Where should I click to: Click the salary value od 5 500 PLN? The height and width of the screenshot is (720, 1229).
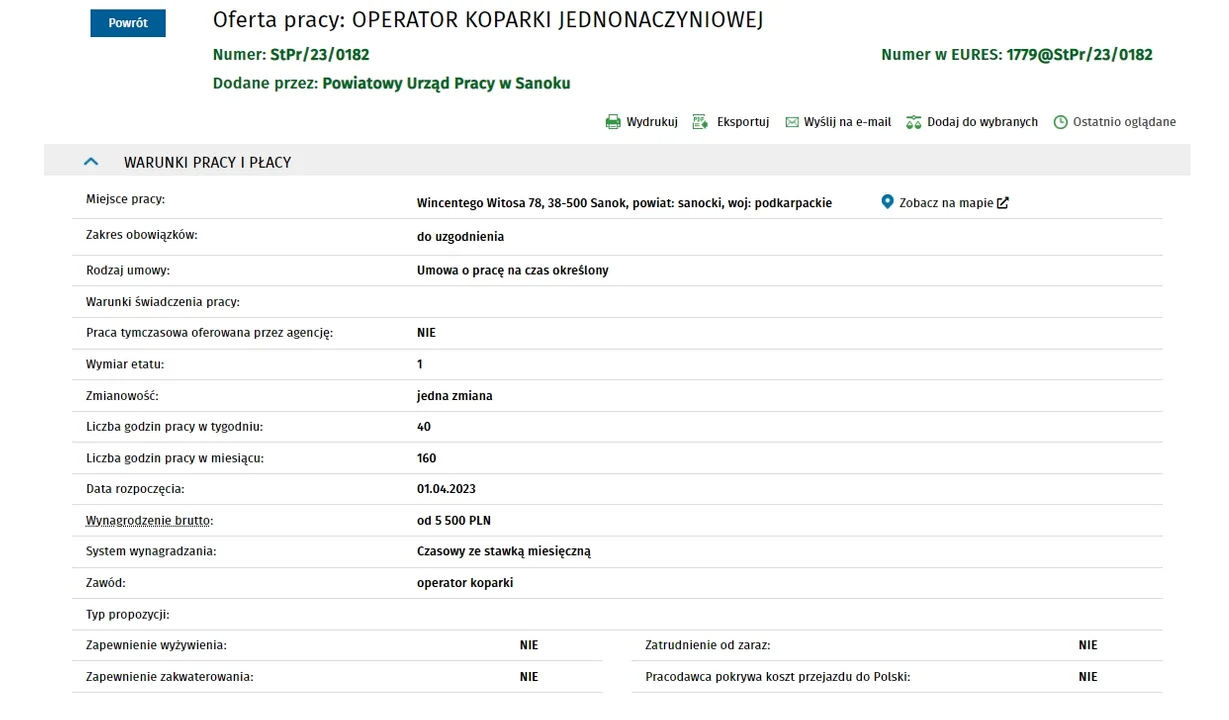click(454, 521)
